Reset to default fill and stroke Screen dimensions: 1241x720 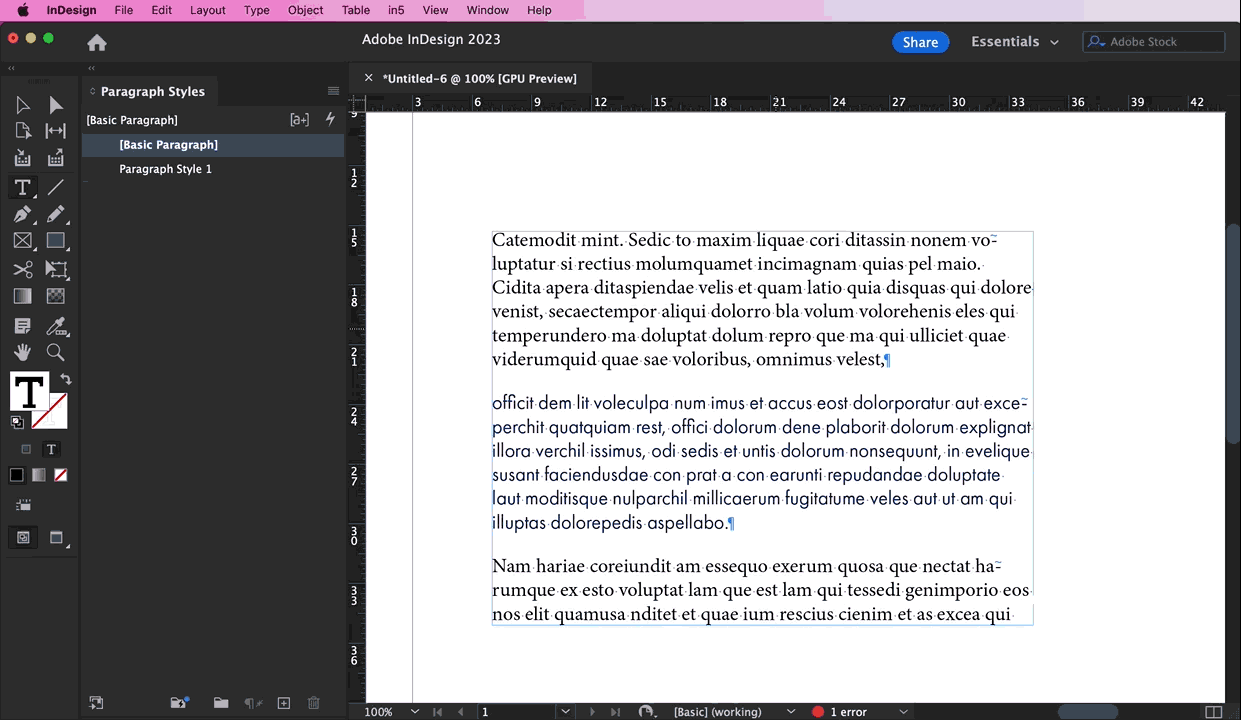click(x=17, y=422)
